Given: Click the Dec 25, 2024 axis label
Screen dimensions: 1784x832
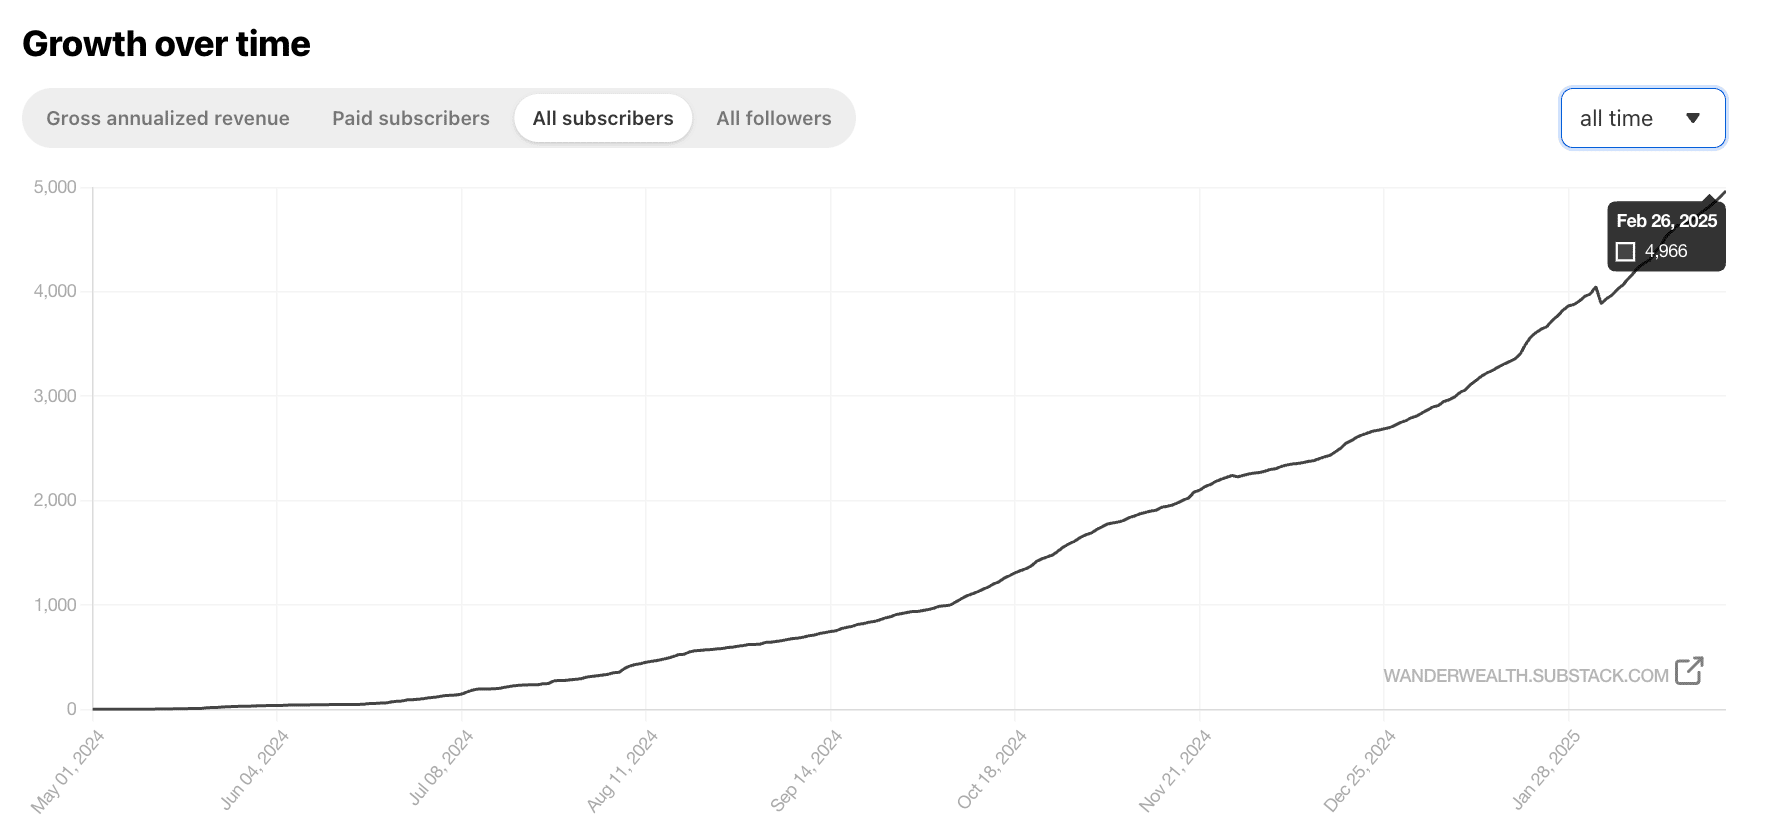Looking at the screenshot, I should 1359,770.
